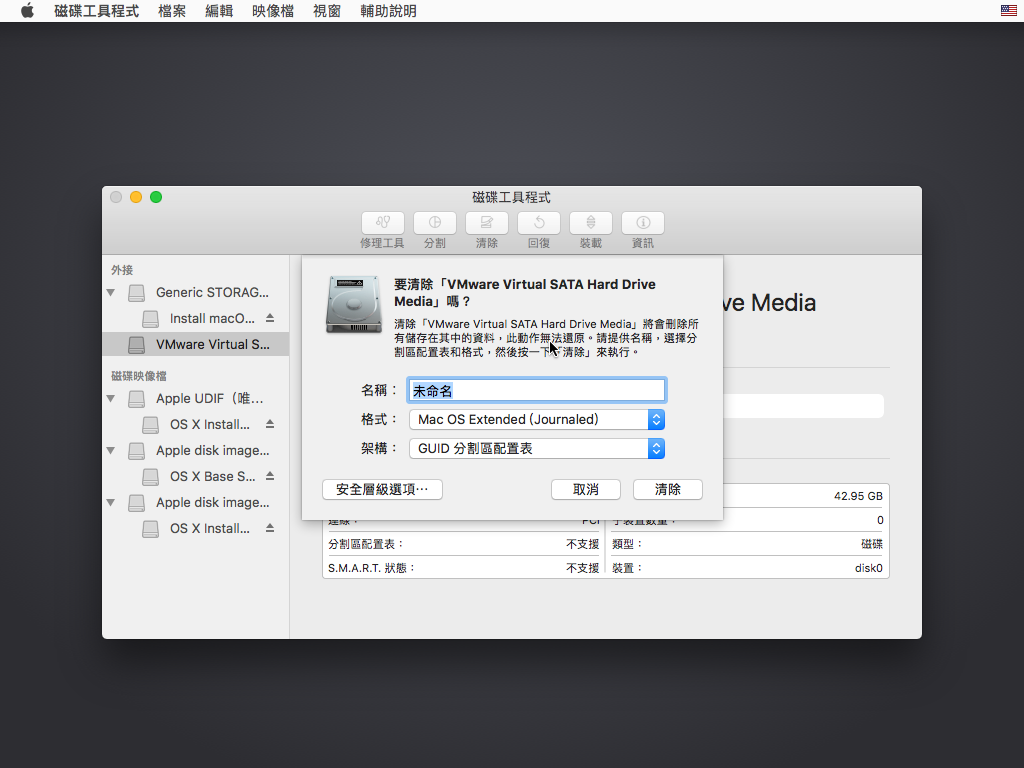Screen dimensions: 1024x768
Task: Collapse the Generic STORAG... disclosure triangle
Action: 111,293
